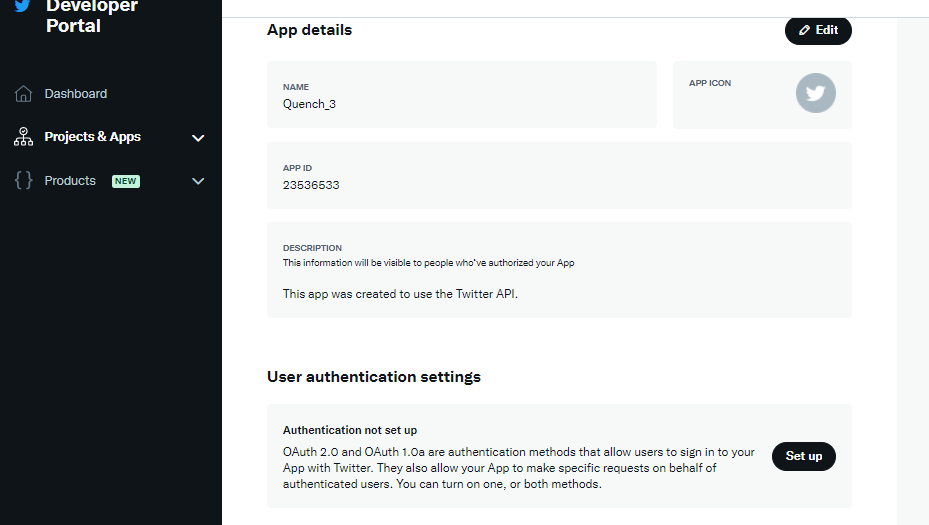
Task: Open the Dashboard menu item
Action: pos(75,94)
